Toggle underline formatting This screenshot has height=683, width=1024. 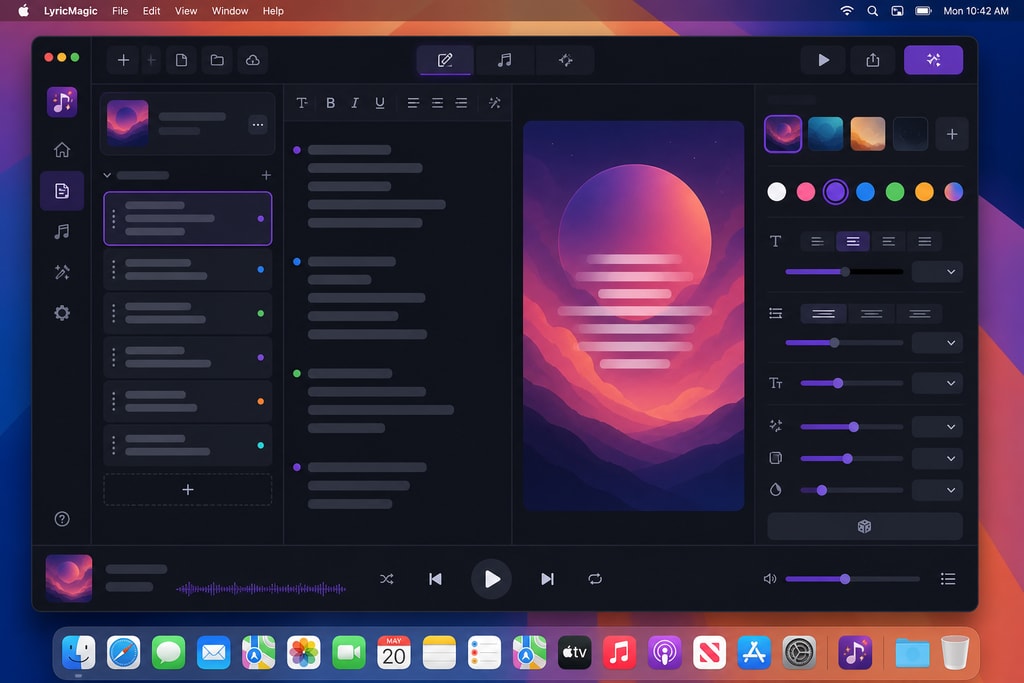pos(379,103)
